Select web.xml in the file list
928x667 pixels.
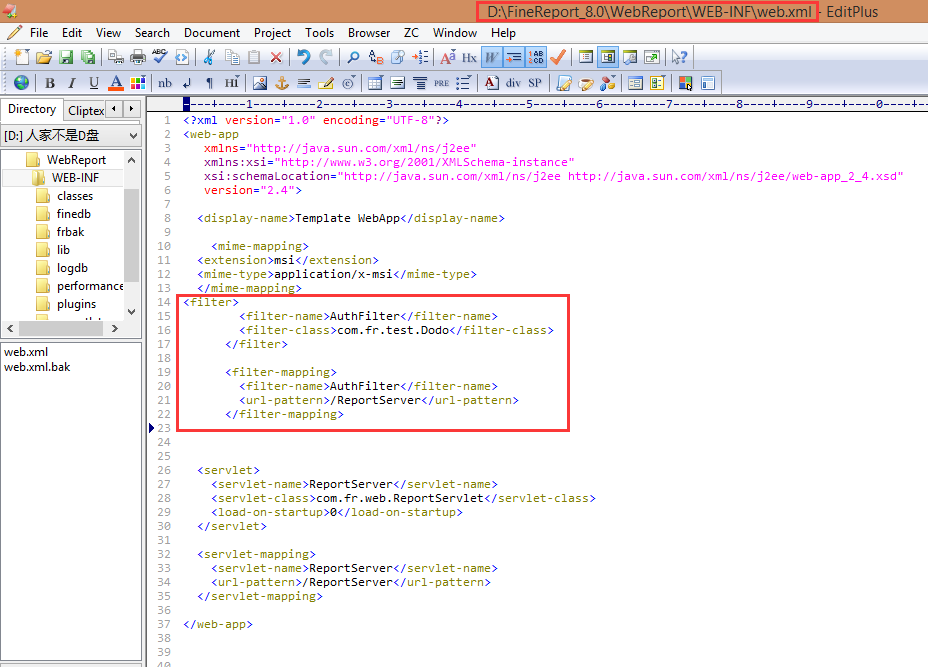tap(26, 352)
